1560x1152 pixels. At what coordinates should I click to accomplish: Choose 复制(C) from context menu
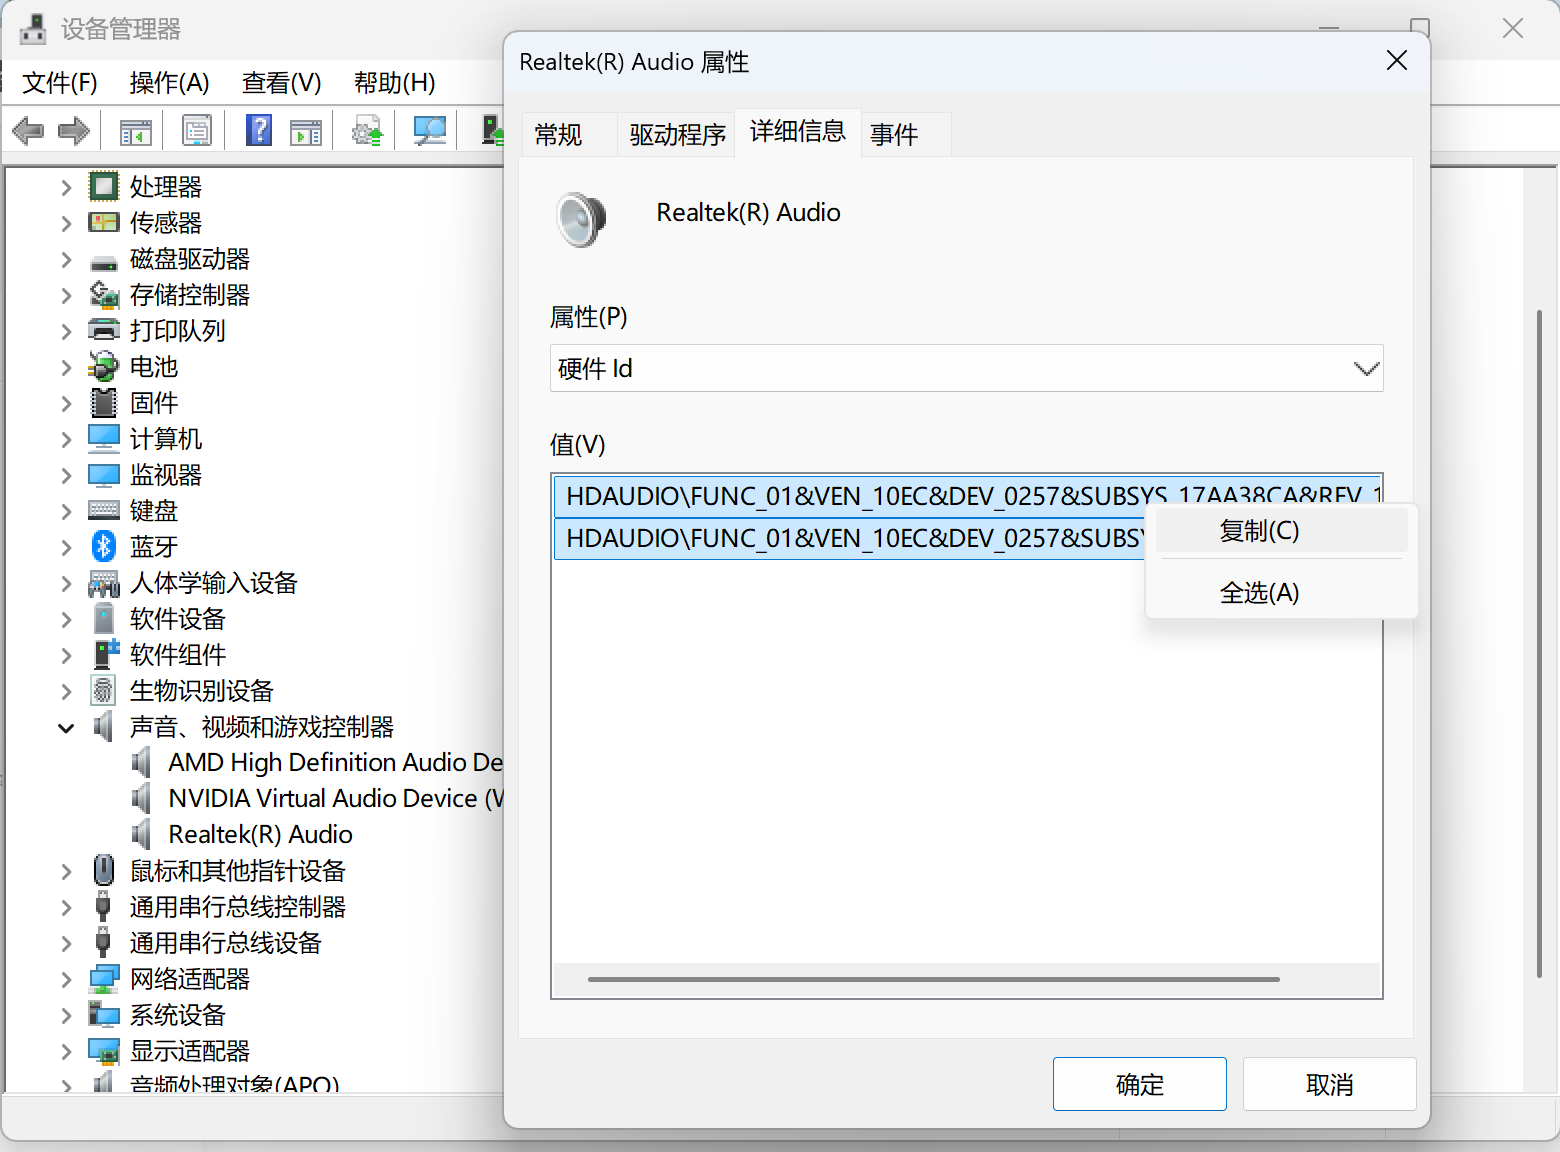(x=1281, y=531)
